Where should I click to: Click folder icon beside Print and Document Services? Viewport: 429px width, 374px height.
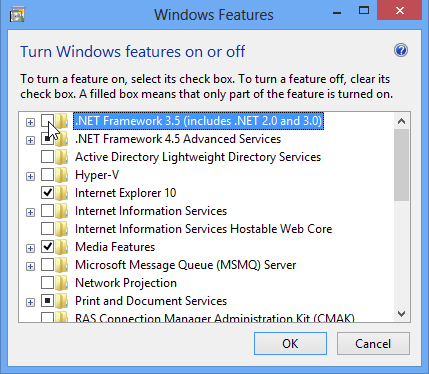click(x=62, y=301)
